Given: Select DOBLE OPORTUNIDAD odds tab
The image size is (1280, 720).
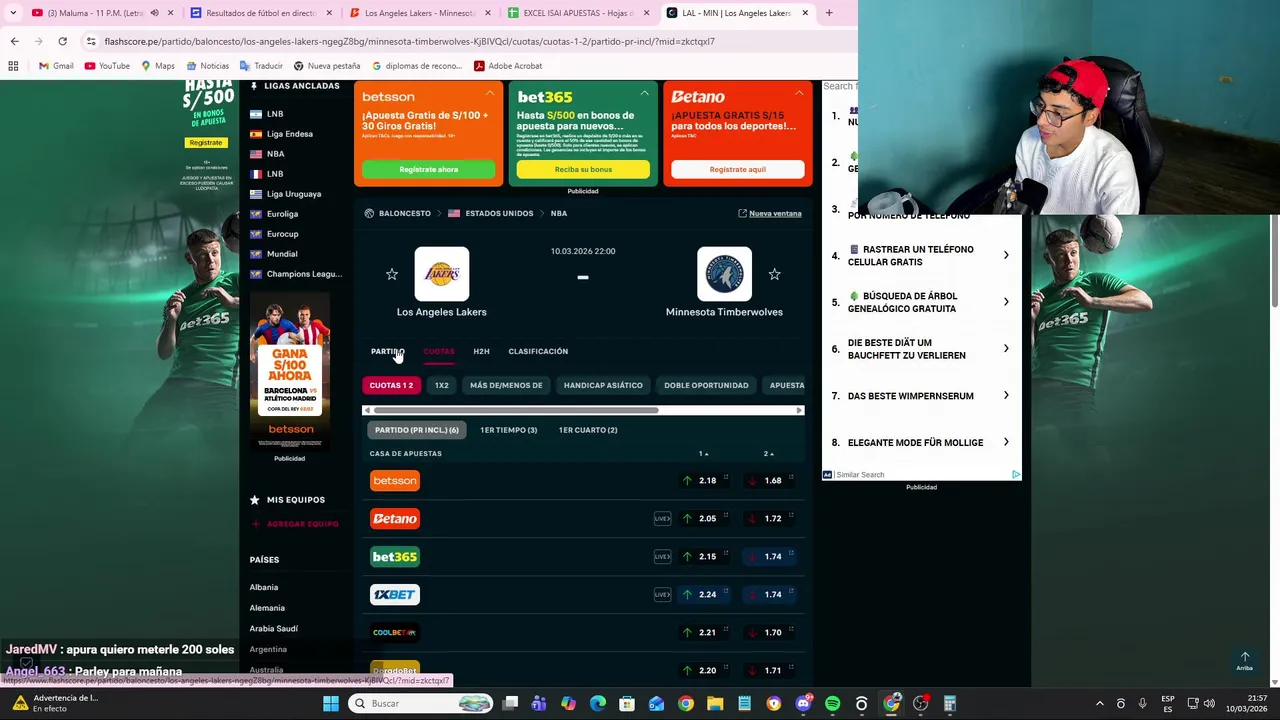Looking at the screenshot, I should click(706, 385).
